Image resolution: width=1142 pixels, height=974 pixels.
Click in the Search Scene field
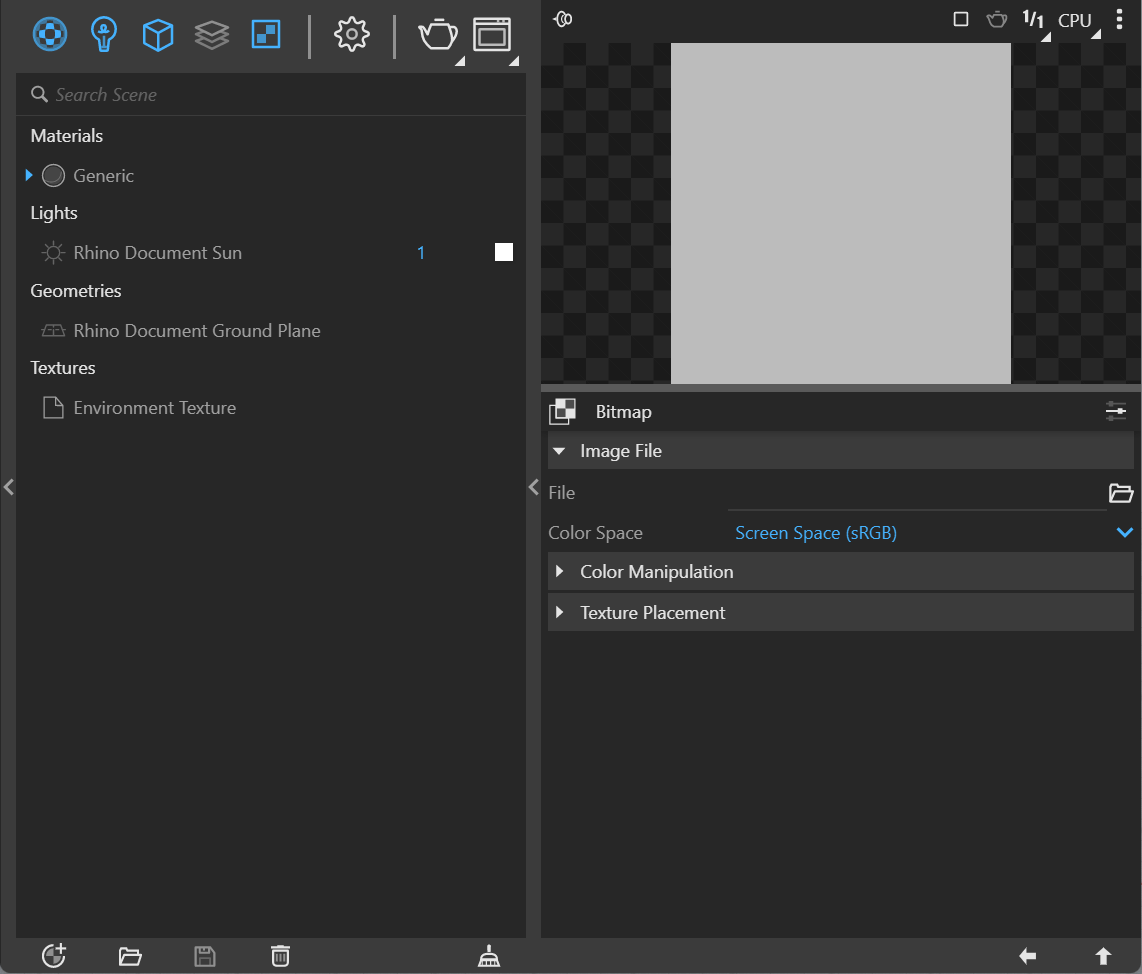click(x=271, y=95)
